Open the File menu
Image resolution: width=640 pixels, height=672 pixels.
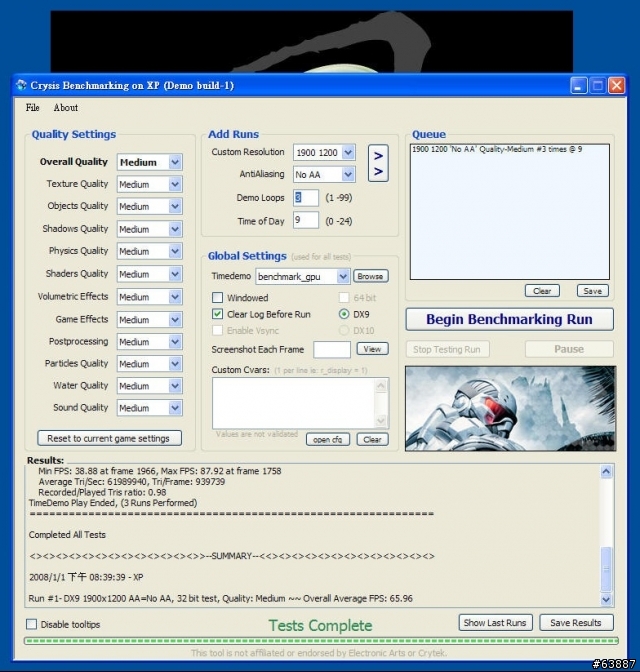(x=33, y=108)
